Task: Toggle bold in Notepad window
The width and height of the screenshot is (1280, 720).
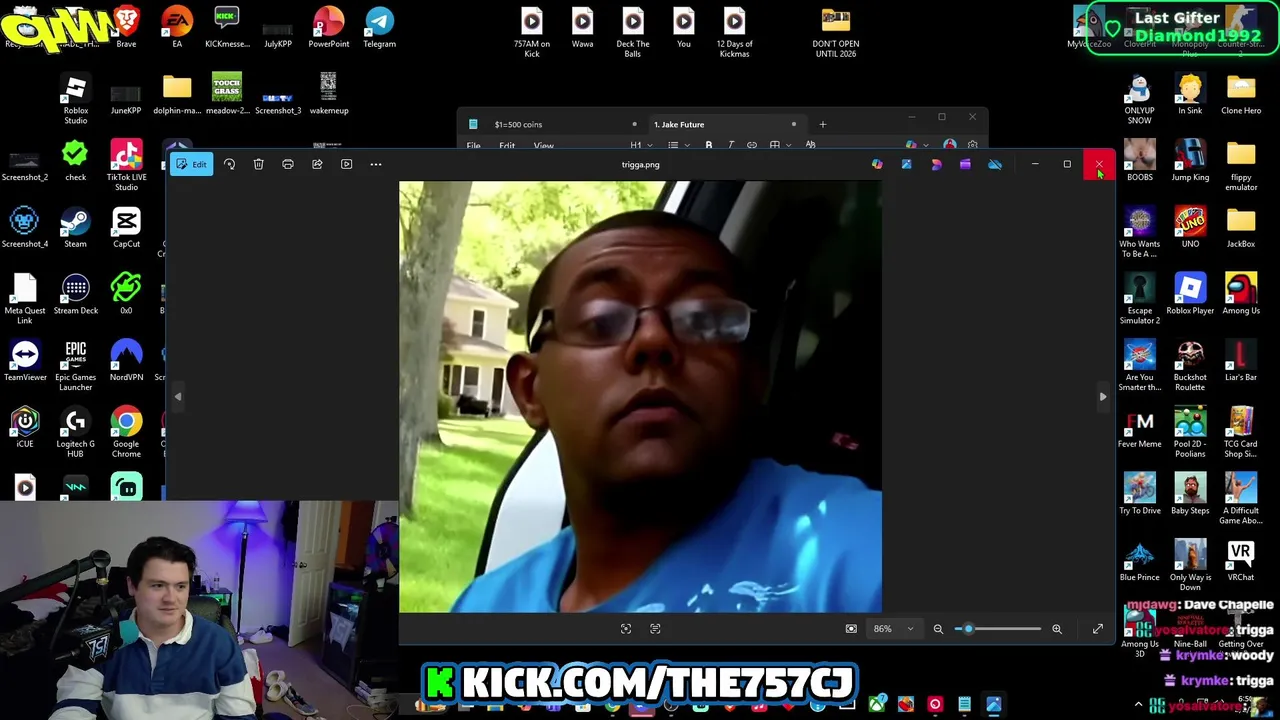Action: 709,146
